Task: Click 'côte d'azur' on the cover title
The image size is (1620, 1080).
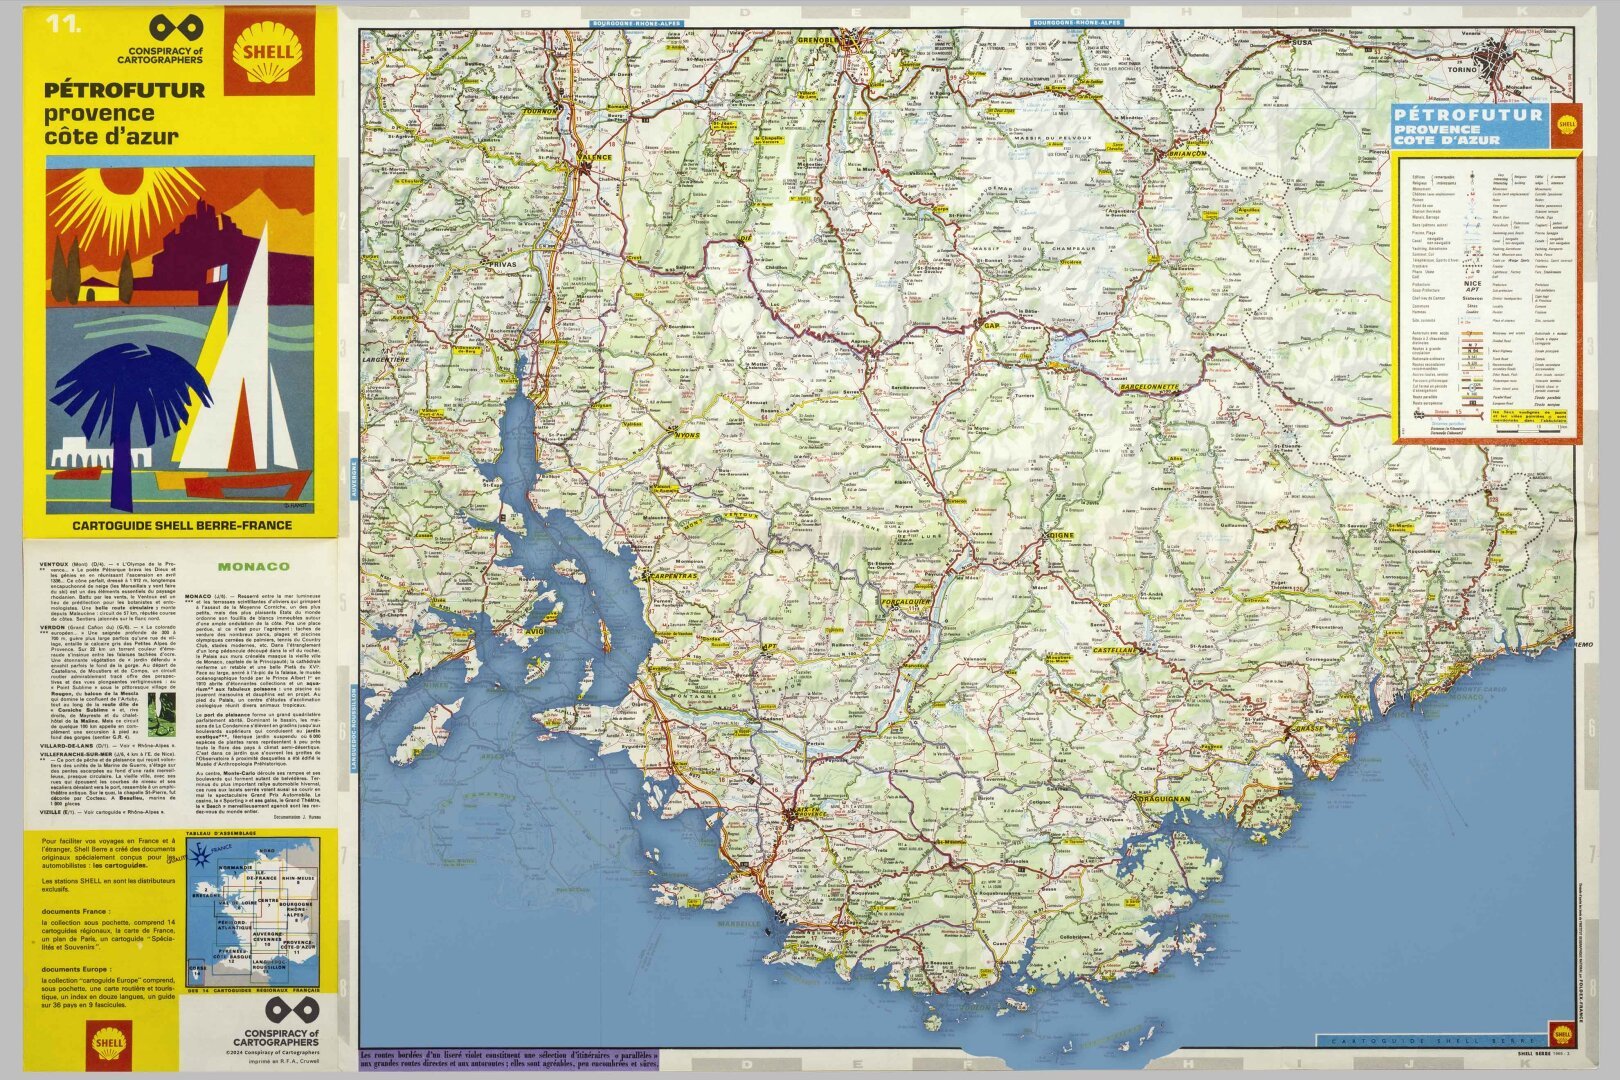Action: pos(110,136)
